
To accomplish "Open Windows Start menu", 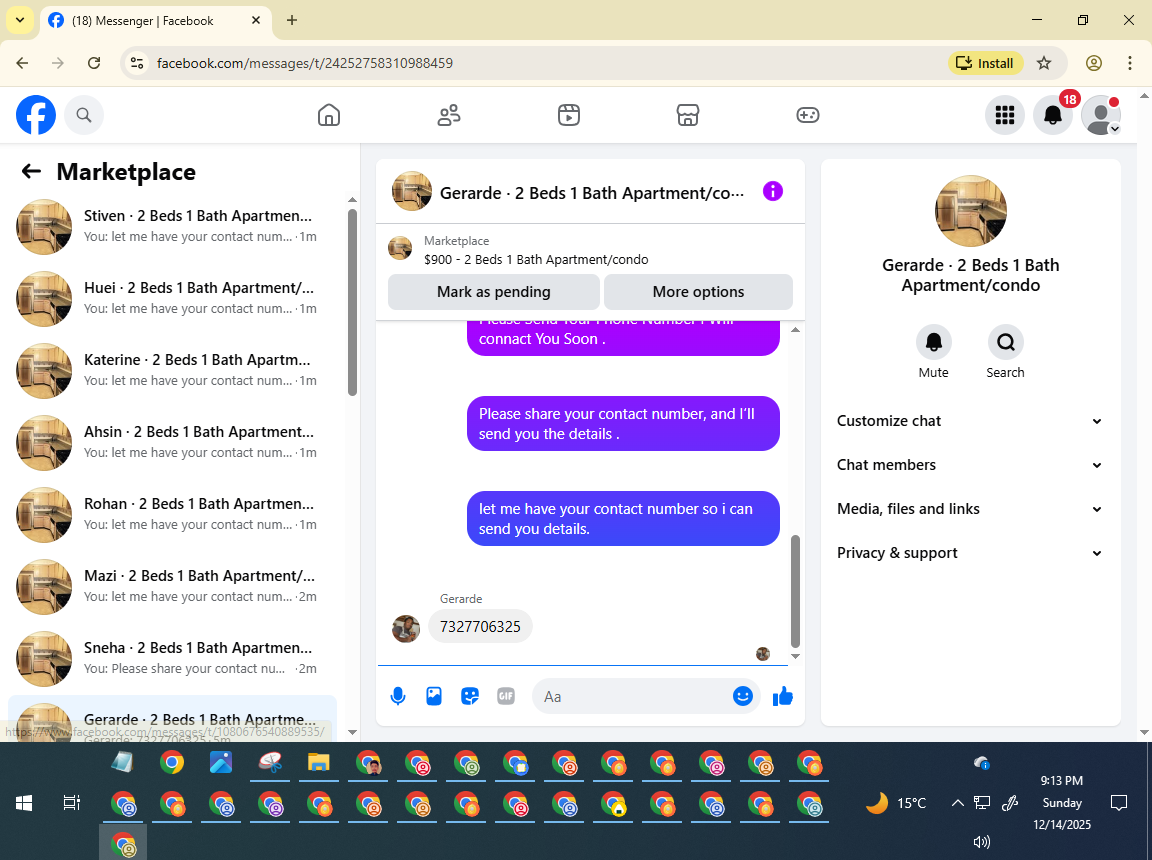I will pyautogui.click(x=24, y=803).
